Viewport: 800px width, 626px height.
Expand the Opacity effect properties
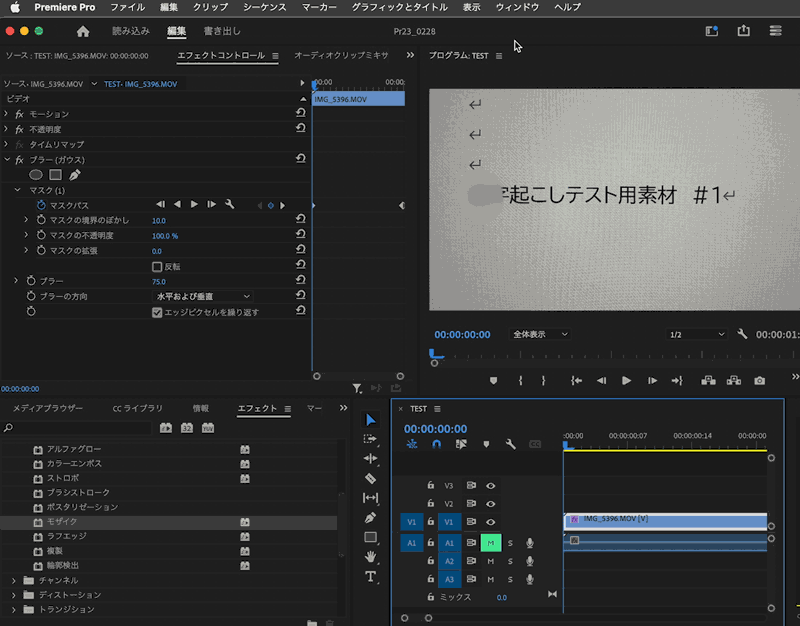pos(7,129)
